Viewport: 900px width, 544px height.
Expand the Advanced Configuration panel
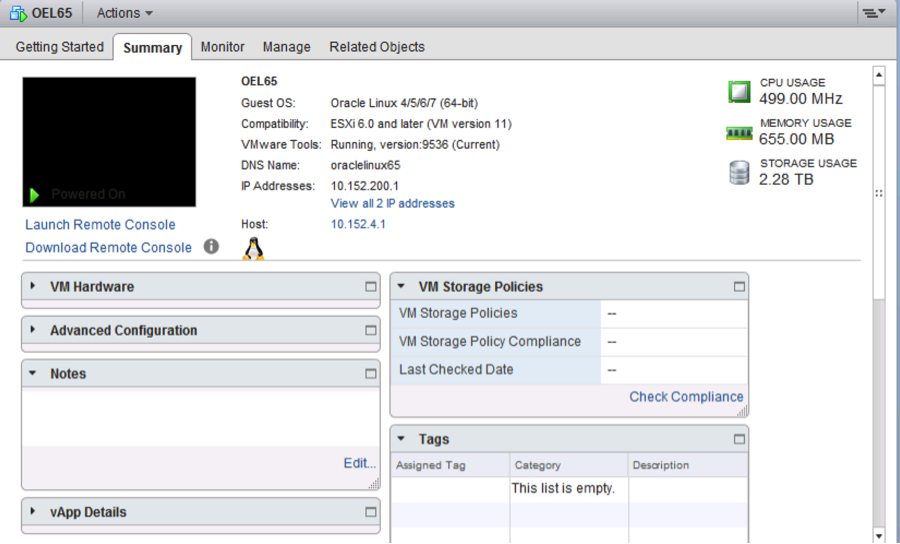[x=33, y=329]
